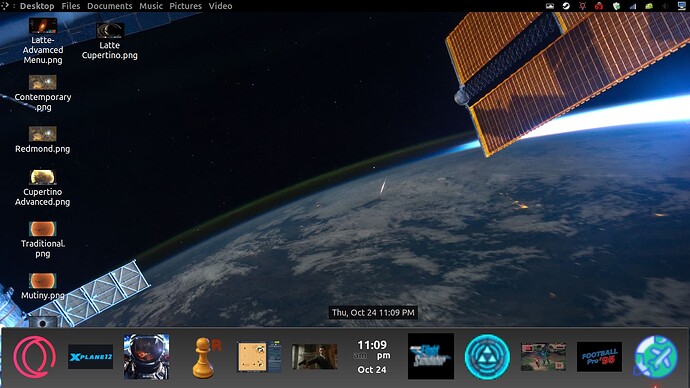Launch Flight Simulator from the dock
This screenshot has width=690, height=388.
coord(431,356)
